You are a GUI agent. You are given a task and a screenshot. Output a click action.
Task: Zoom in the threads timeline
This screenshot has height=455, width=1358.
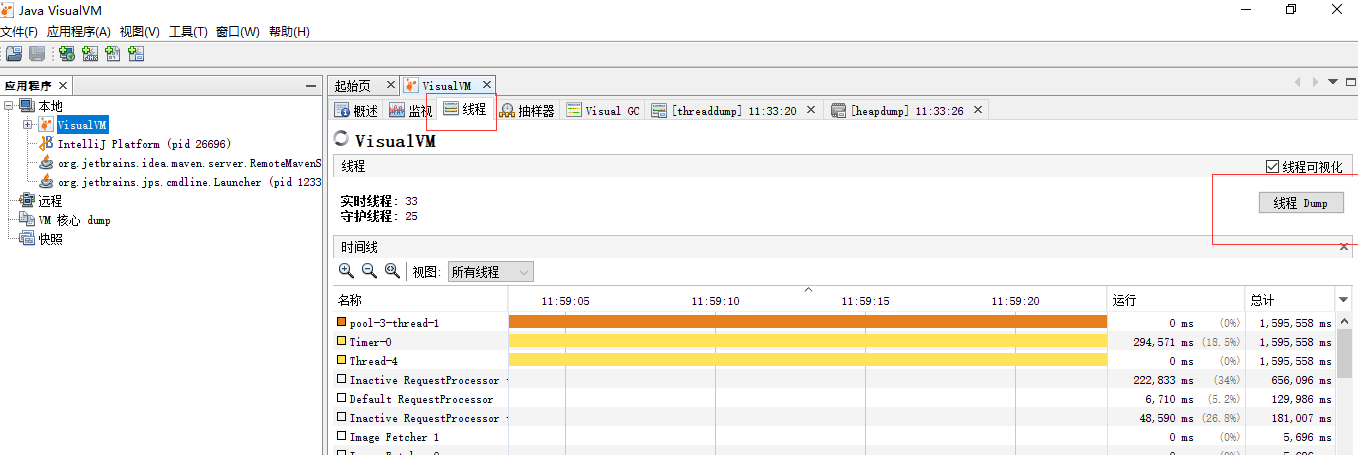point(346,271)
